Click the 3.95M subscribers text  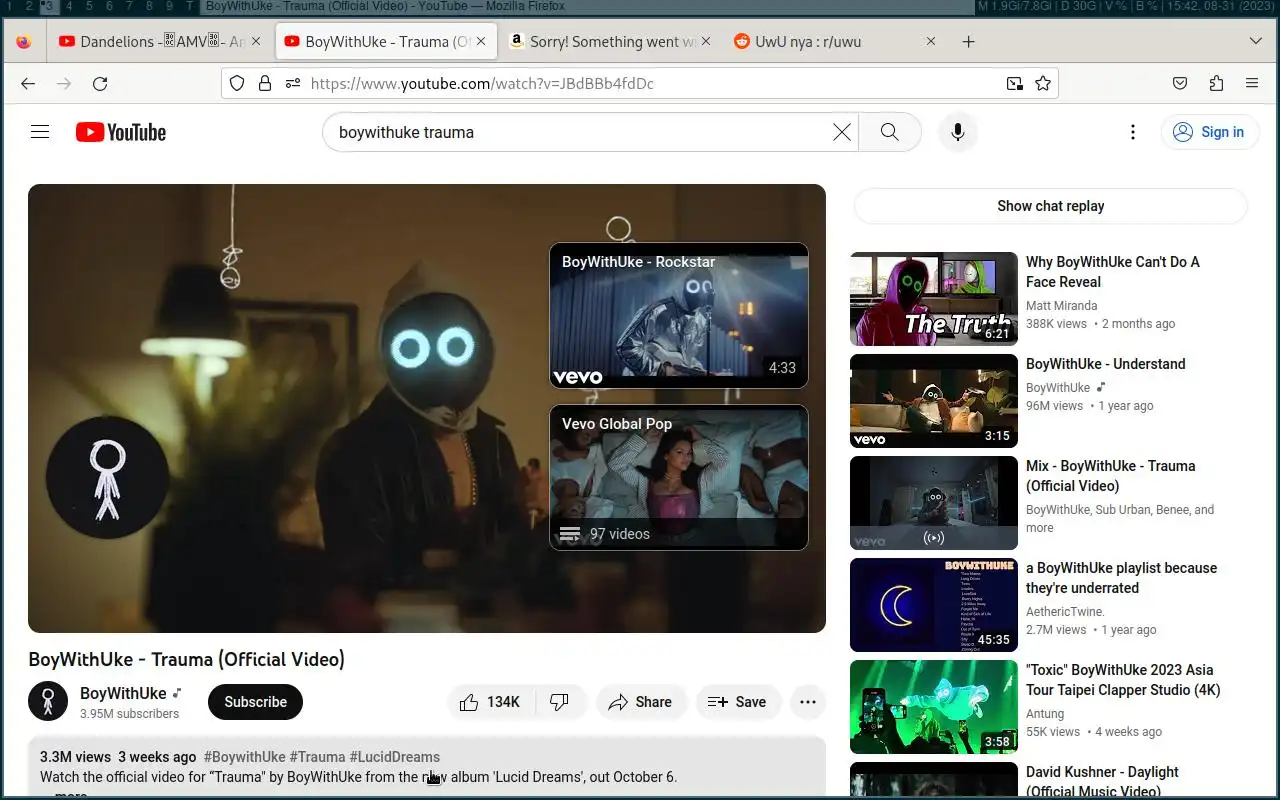(129, 714)
